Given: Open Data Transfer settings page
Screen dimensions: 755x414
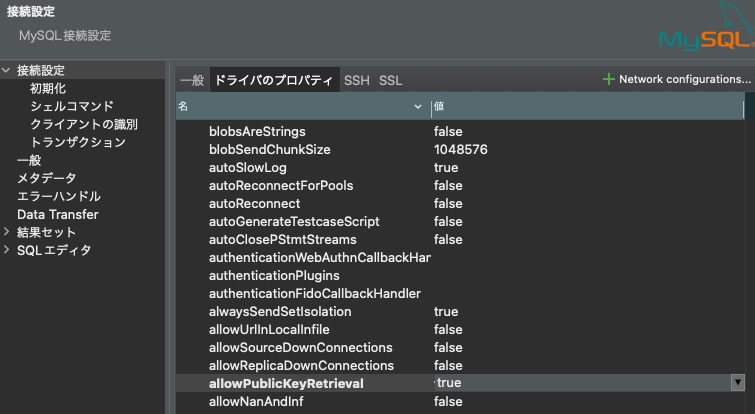Looking at the screenshot, I should tap(58, 214).
